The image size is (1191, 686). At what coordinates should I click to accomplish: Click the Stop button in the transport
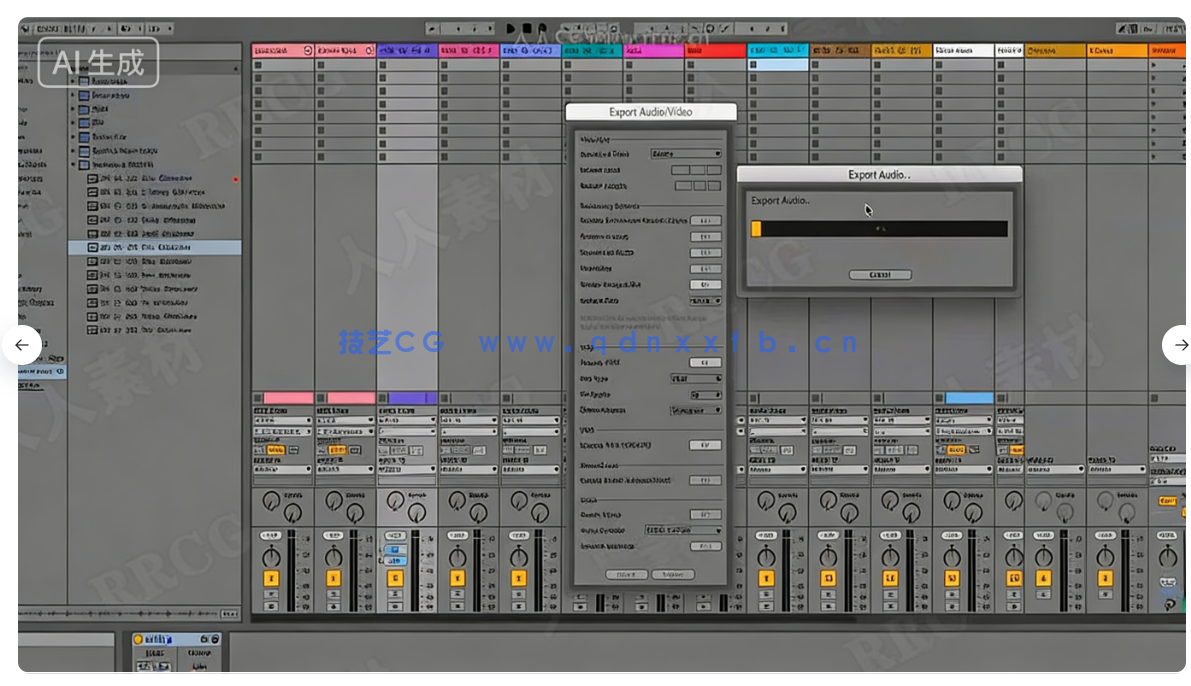(x=527, y=27)
